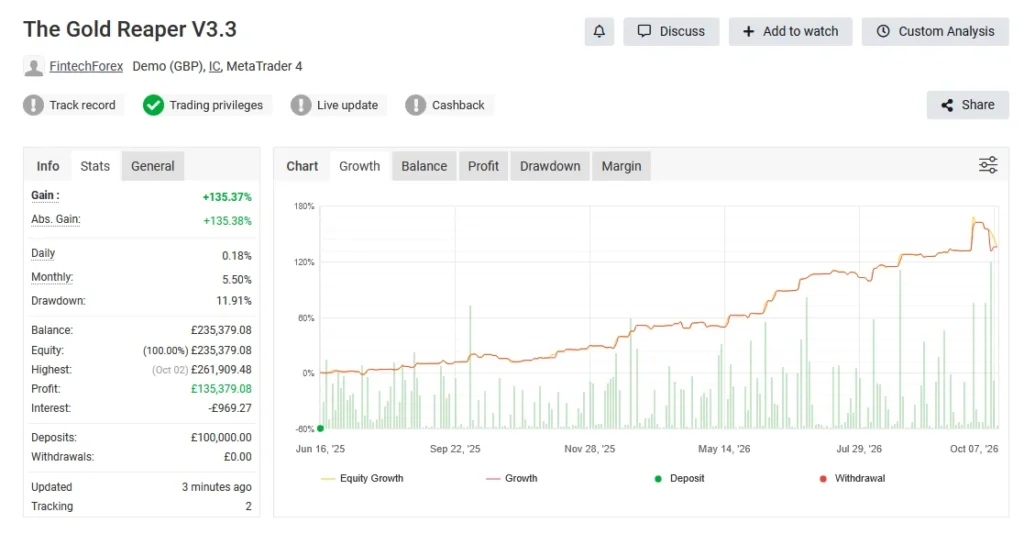
Task: Select the Drawdown chart tab
Action: (x=550, y=166)
